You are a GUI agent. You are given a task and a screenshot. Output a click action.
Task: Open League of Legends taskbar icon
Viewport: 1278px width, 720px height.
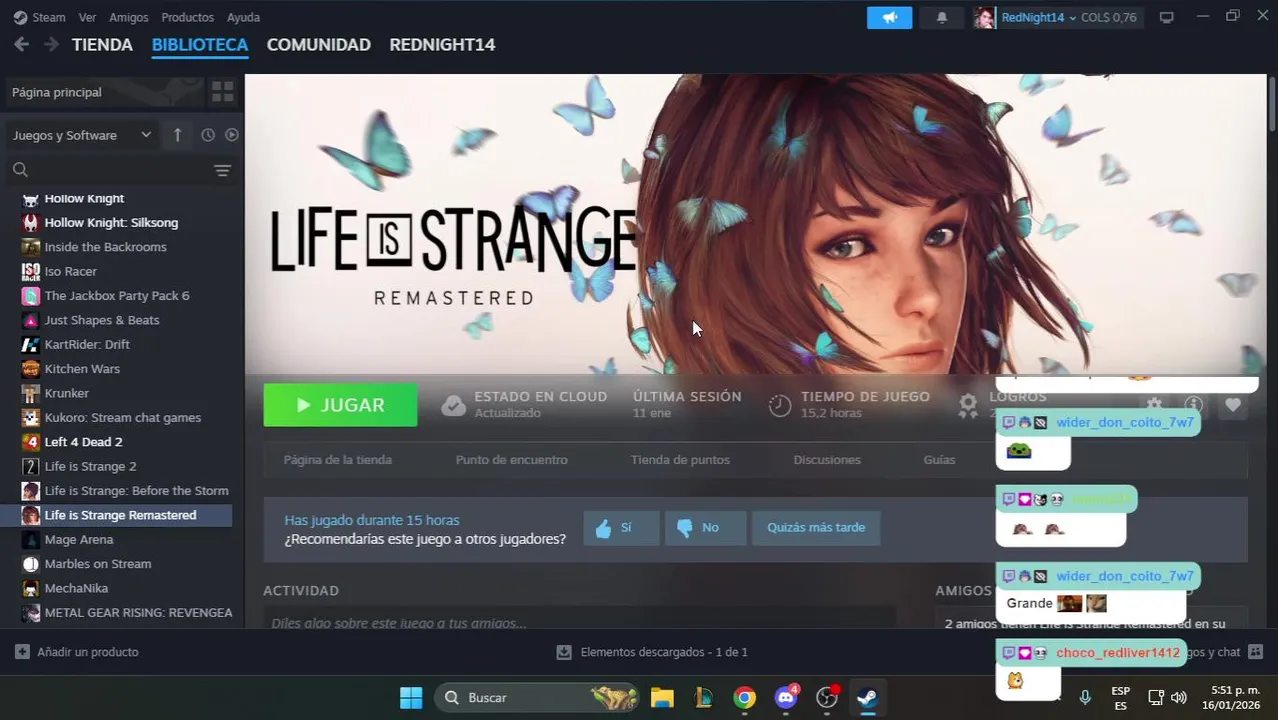click(703, 697)
